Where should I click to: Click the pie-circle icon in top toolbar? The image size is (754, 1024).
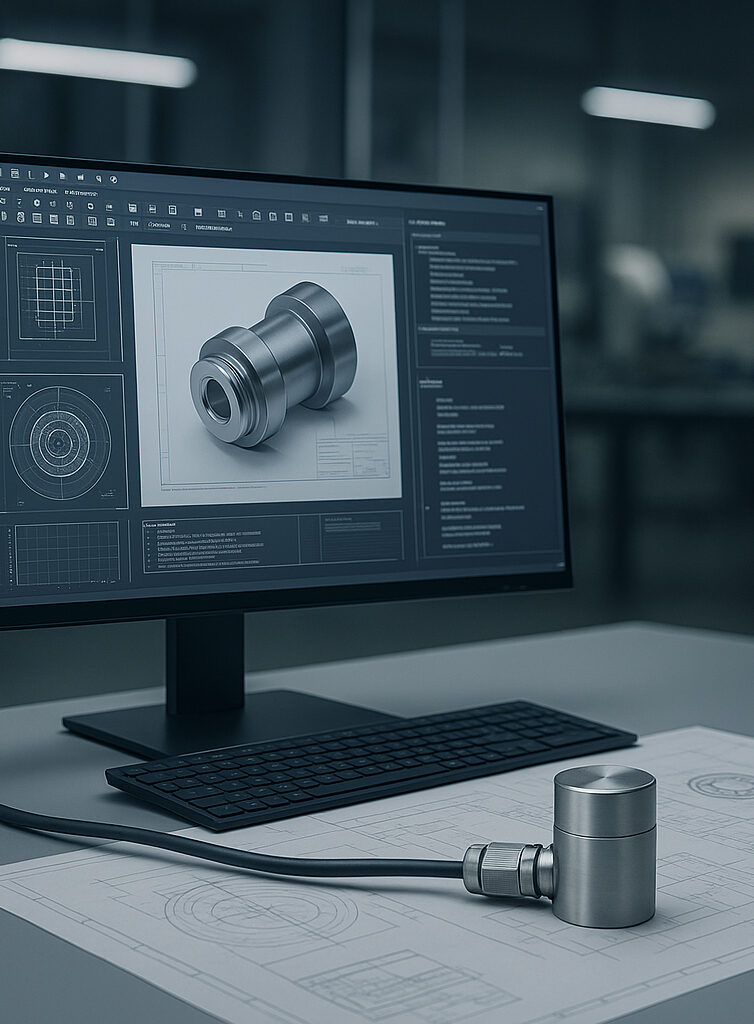click(x=113, y=180)
